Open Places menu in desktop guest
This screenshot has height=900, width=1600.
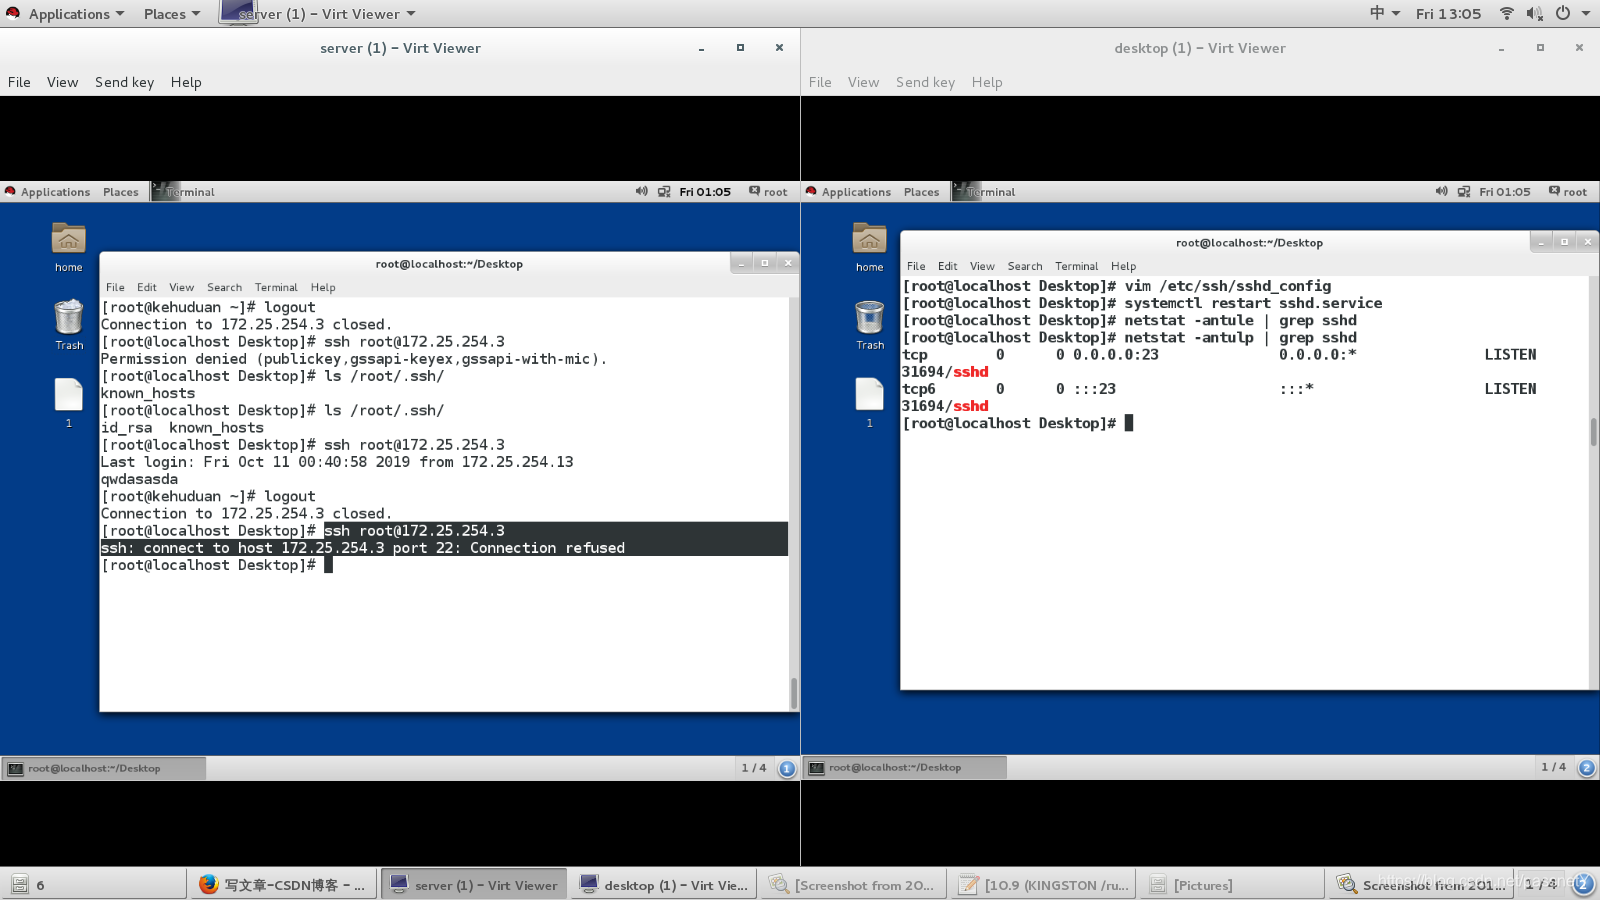[921, 192]
